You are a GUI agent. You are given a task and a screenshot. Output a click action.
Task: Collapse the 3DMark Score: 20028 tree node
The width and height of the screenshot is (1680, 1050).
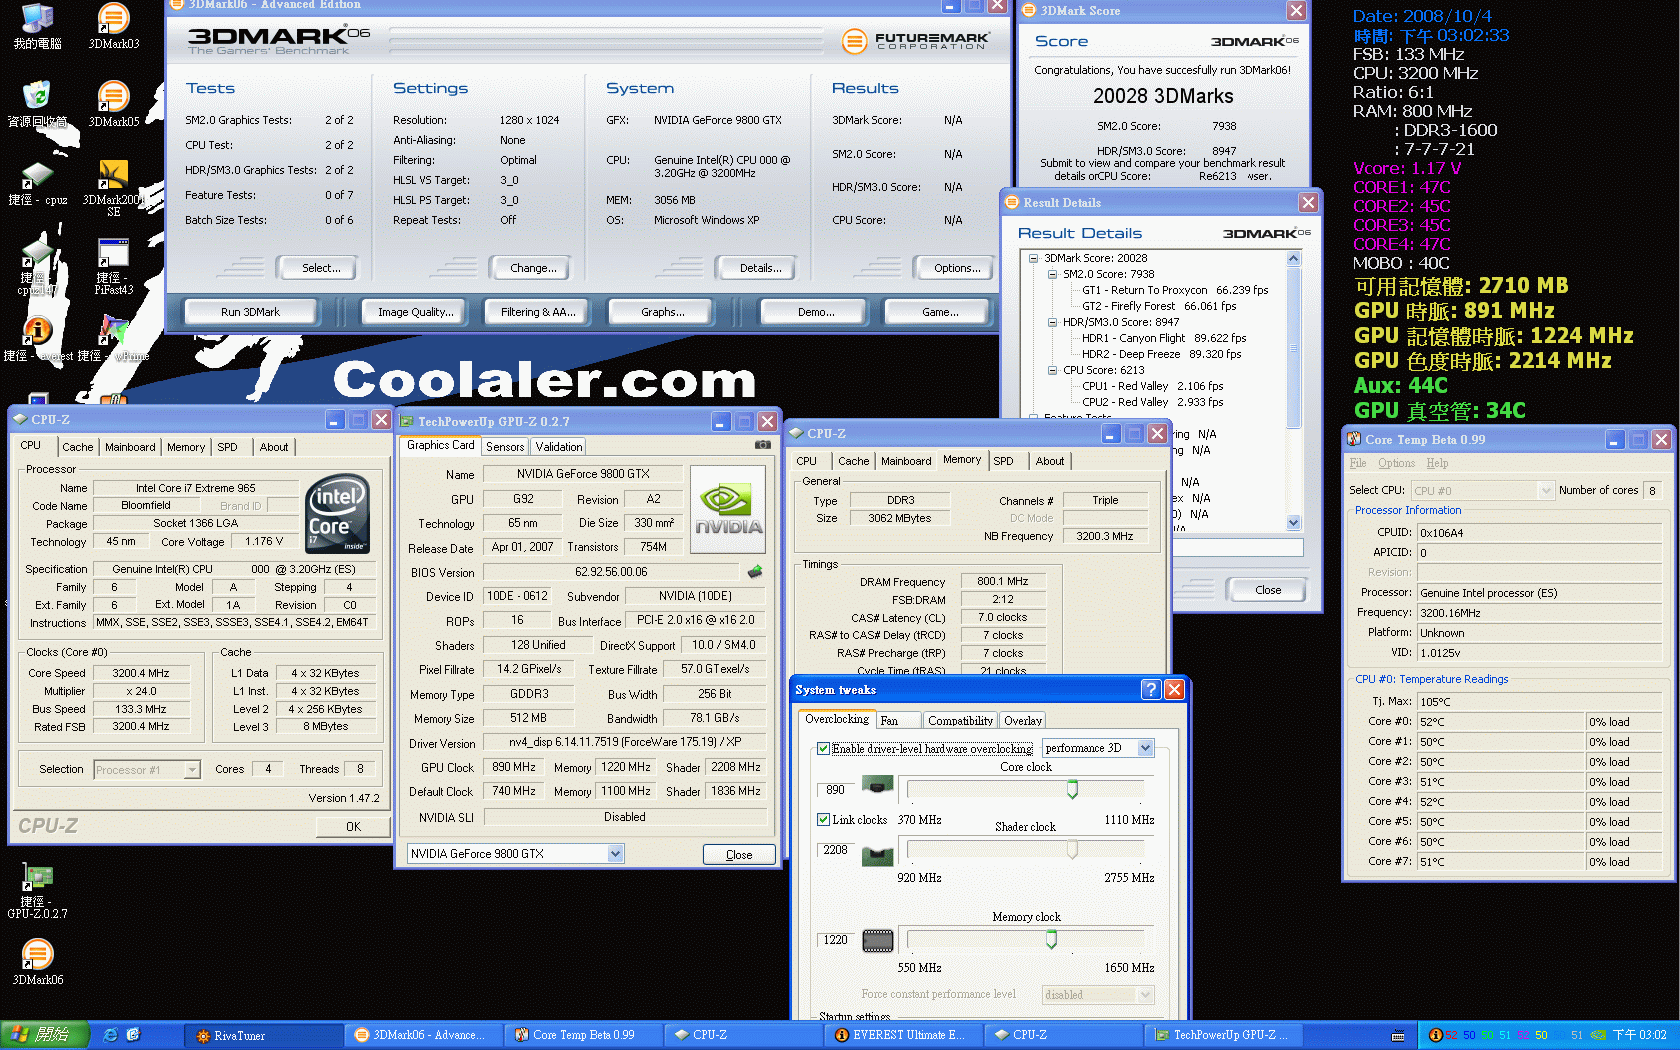[x=1034, y=258]
